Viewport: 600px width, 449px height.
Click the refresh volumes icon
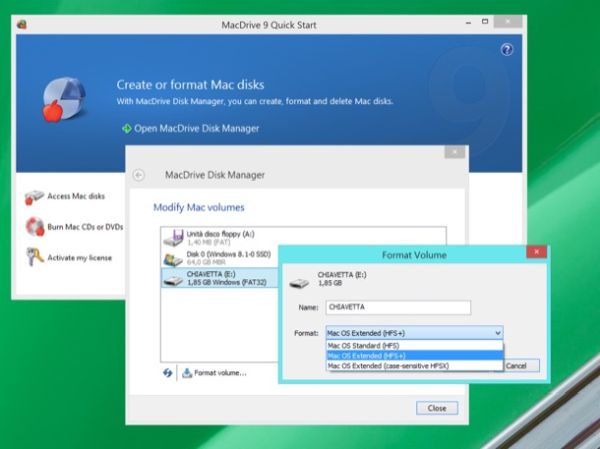tap(168, 372)
